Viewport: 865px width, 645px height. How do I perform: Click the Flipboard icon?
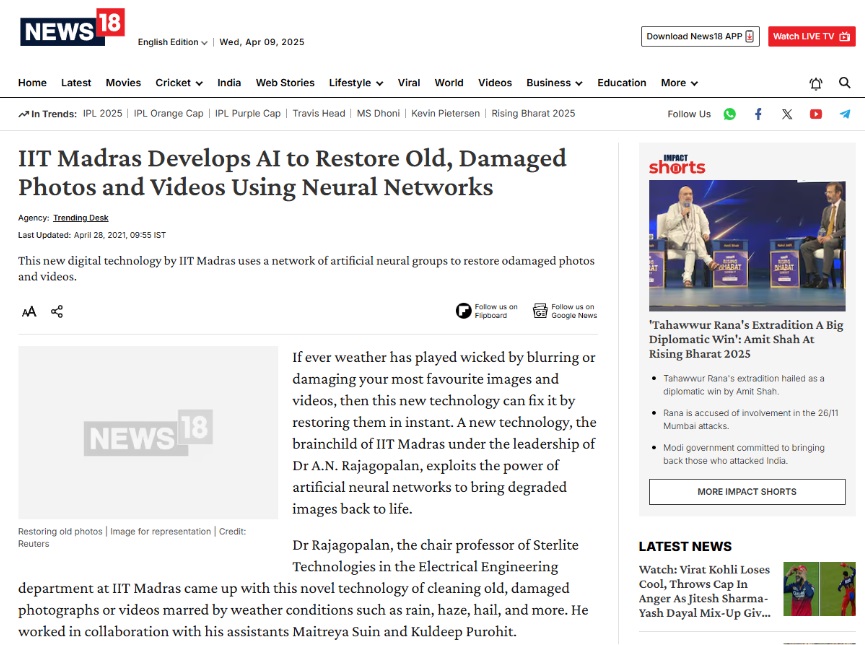pyautogui.click(x=463, y=311)
